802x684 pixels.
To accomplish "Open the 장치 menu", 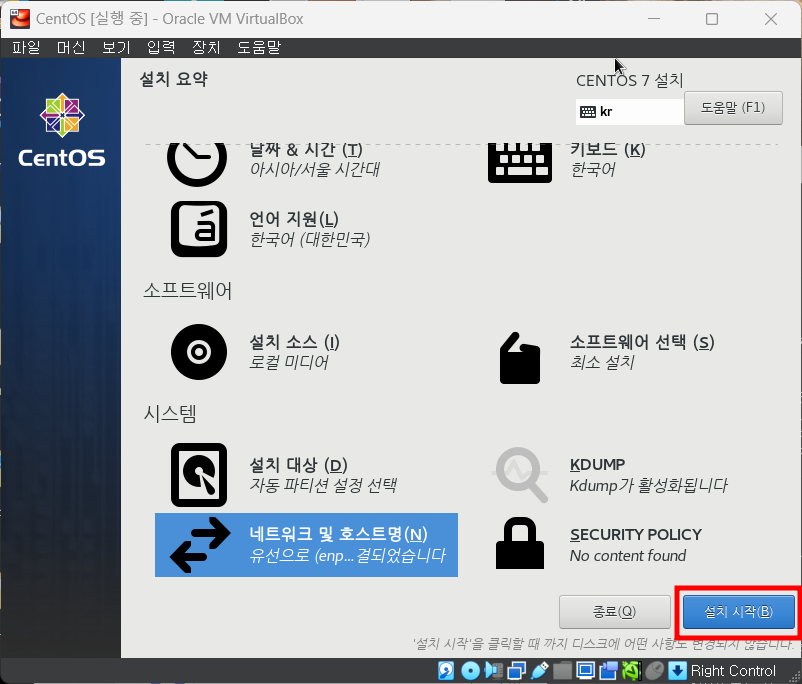I will click(x=206, y=48).
